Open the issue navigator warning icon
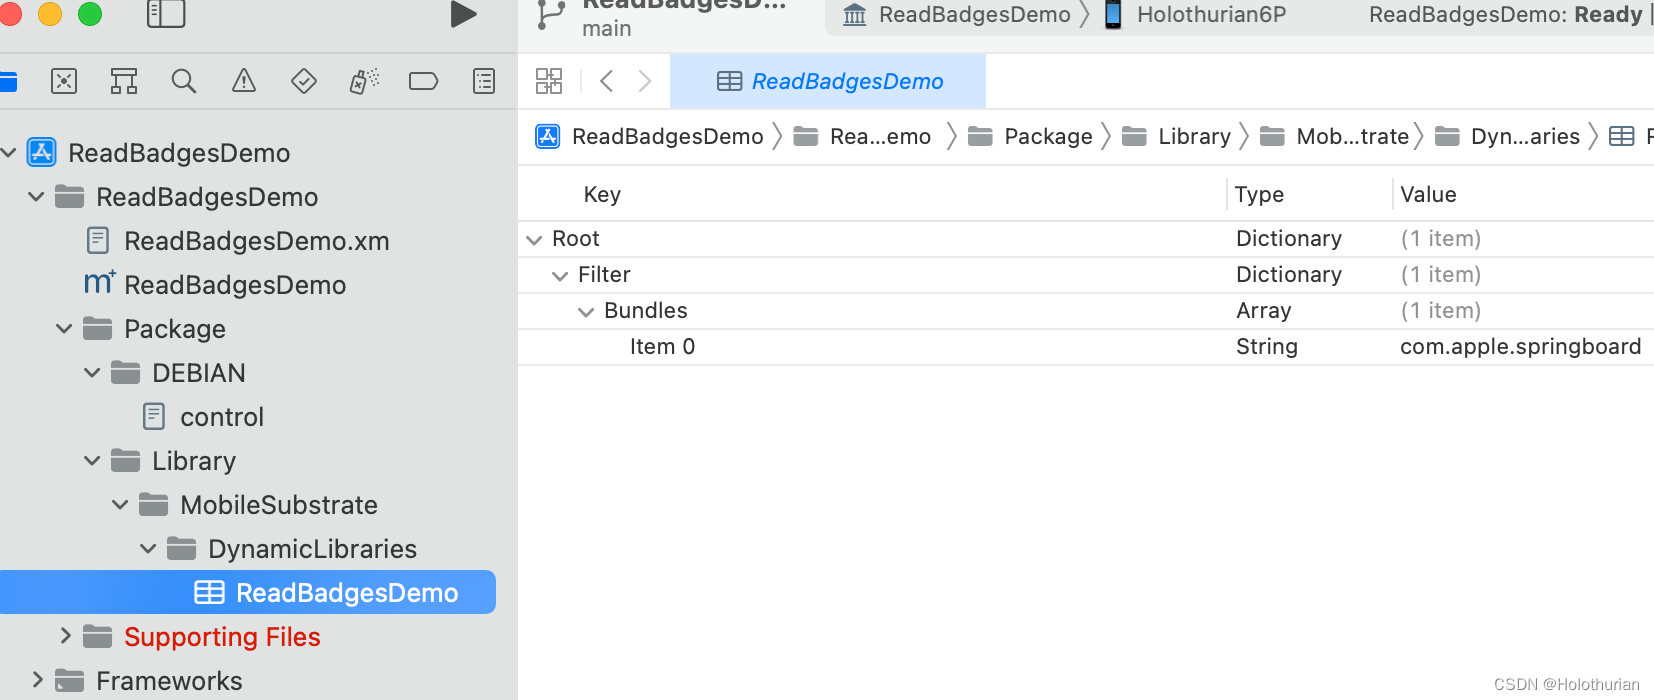Viewport: 1654px width, 700px height. 244,81
